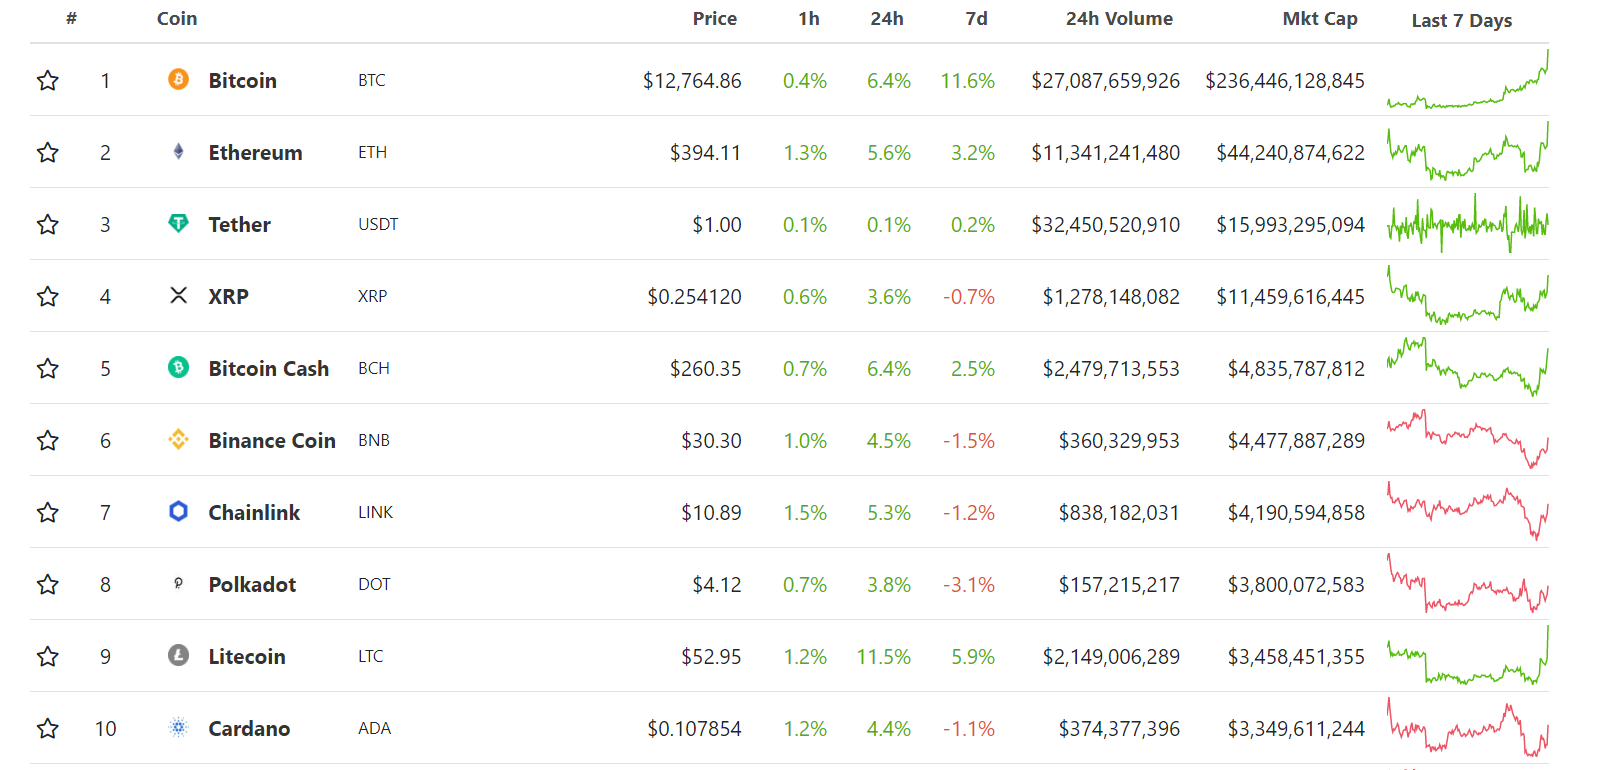Sort by the Coin column header
This screenshot has width=1601, height=770.
(x=177, y=19)
